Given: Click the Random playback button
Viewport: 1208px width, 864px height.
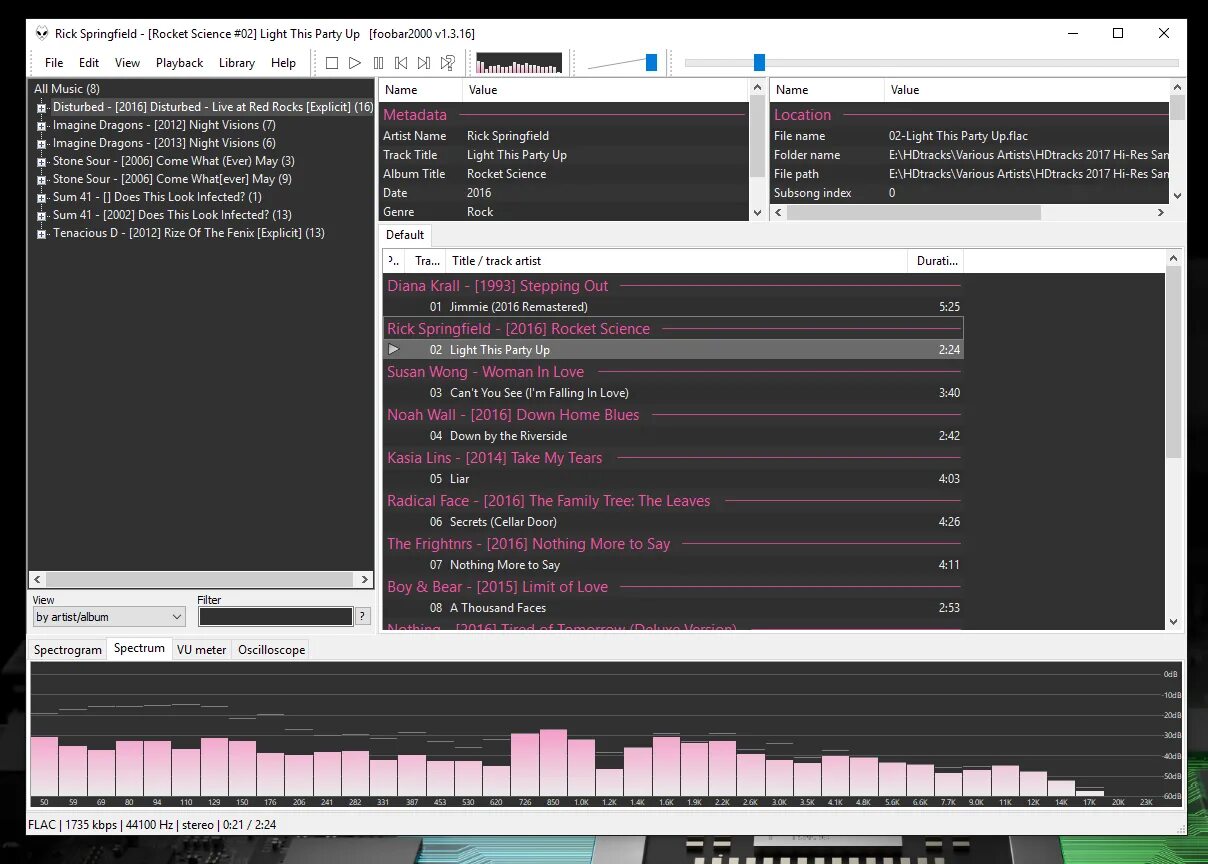Looking at the screenshot, I should [448, 63].
